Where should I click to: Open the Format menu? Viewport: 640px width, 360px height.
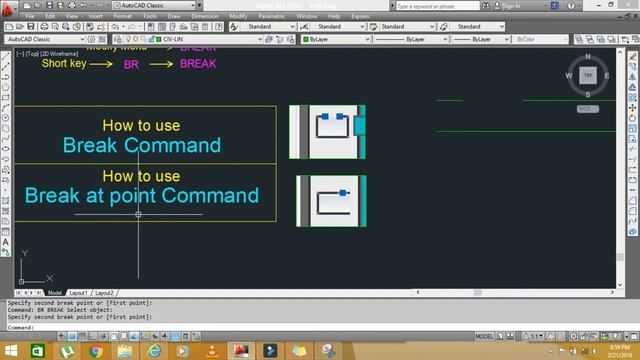122,16
